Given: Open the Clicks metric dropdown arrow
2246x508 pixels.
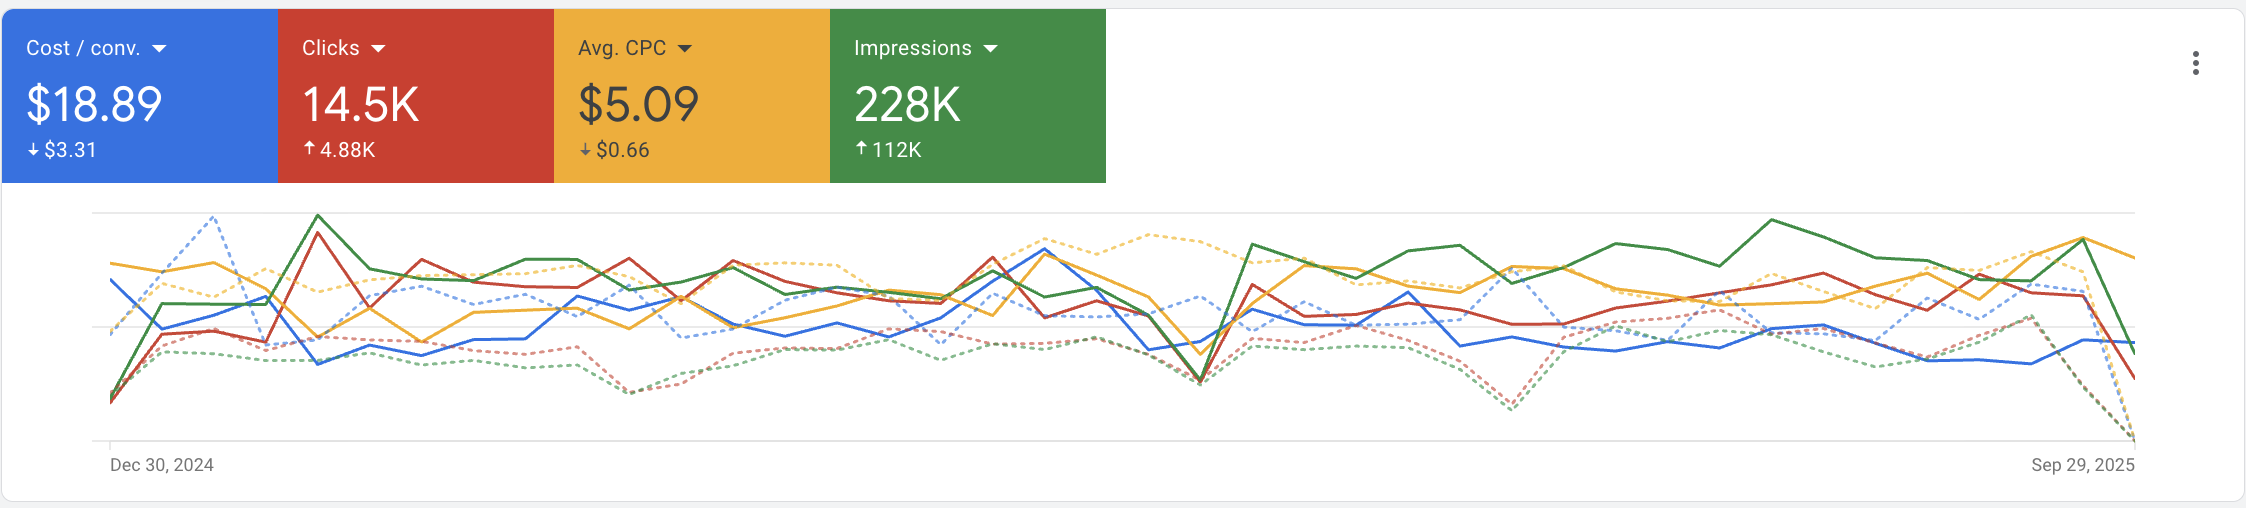Looking at the screenshot, I should 378,49.
